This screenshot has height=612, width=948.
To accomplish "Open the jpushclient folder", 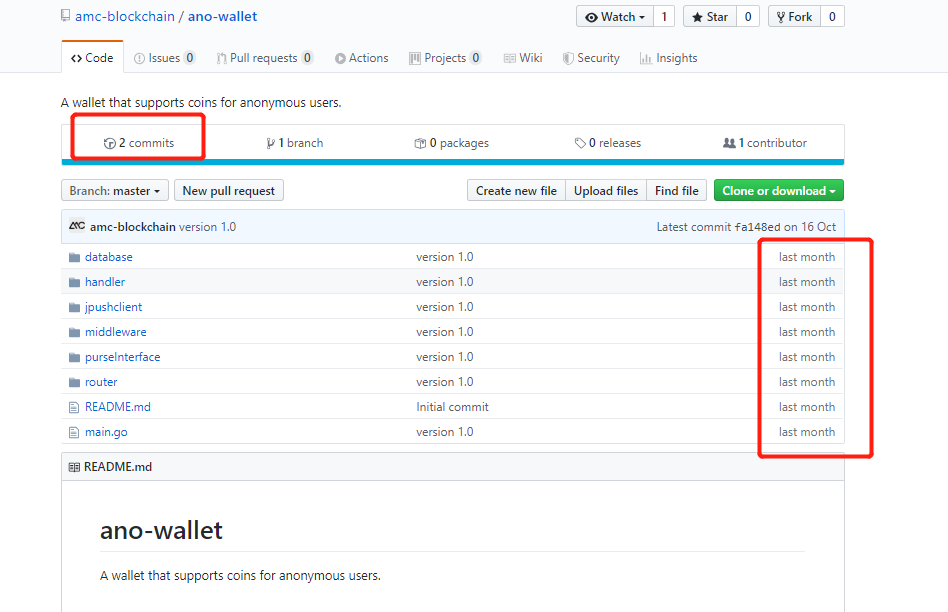I will 114,307.
